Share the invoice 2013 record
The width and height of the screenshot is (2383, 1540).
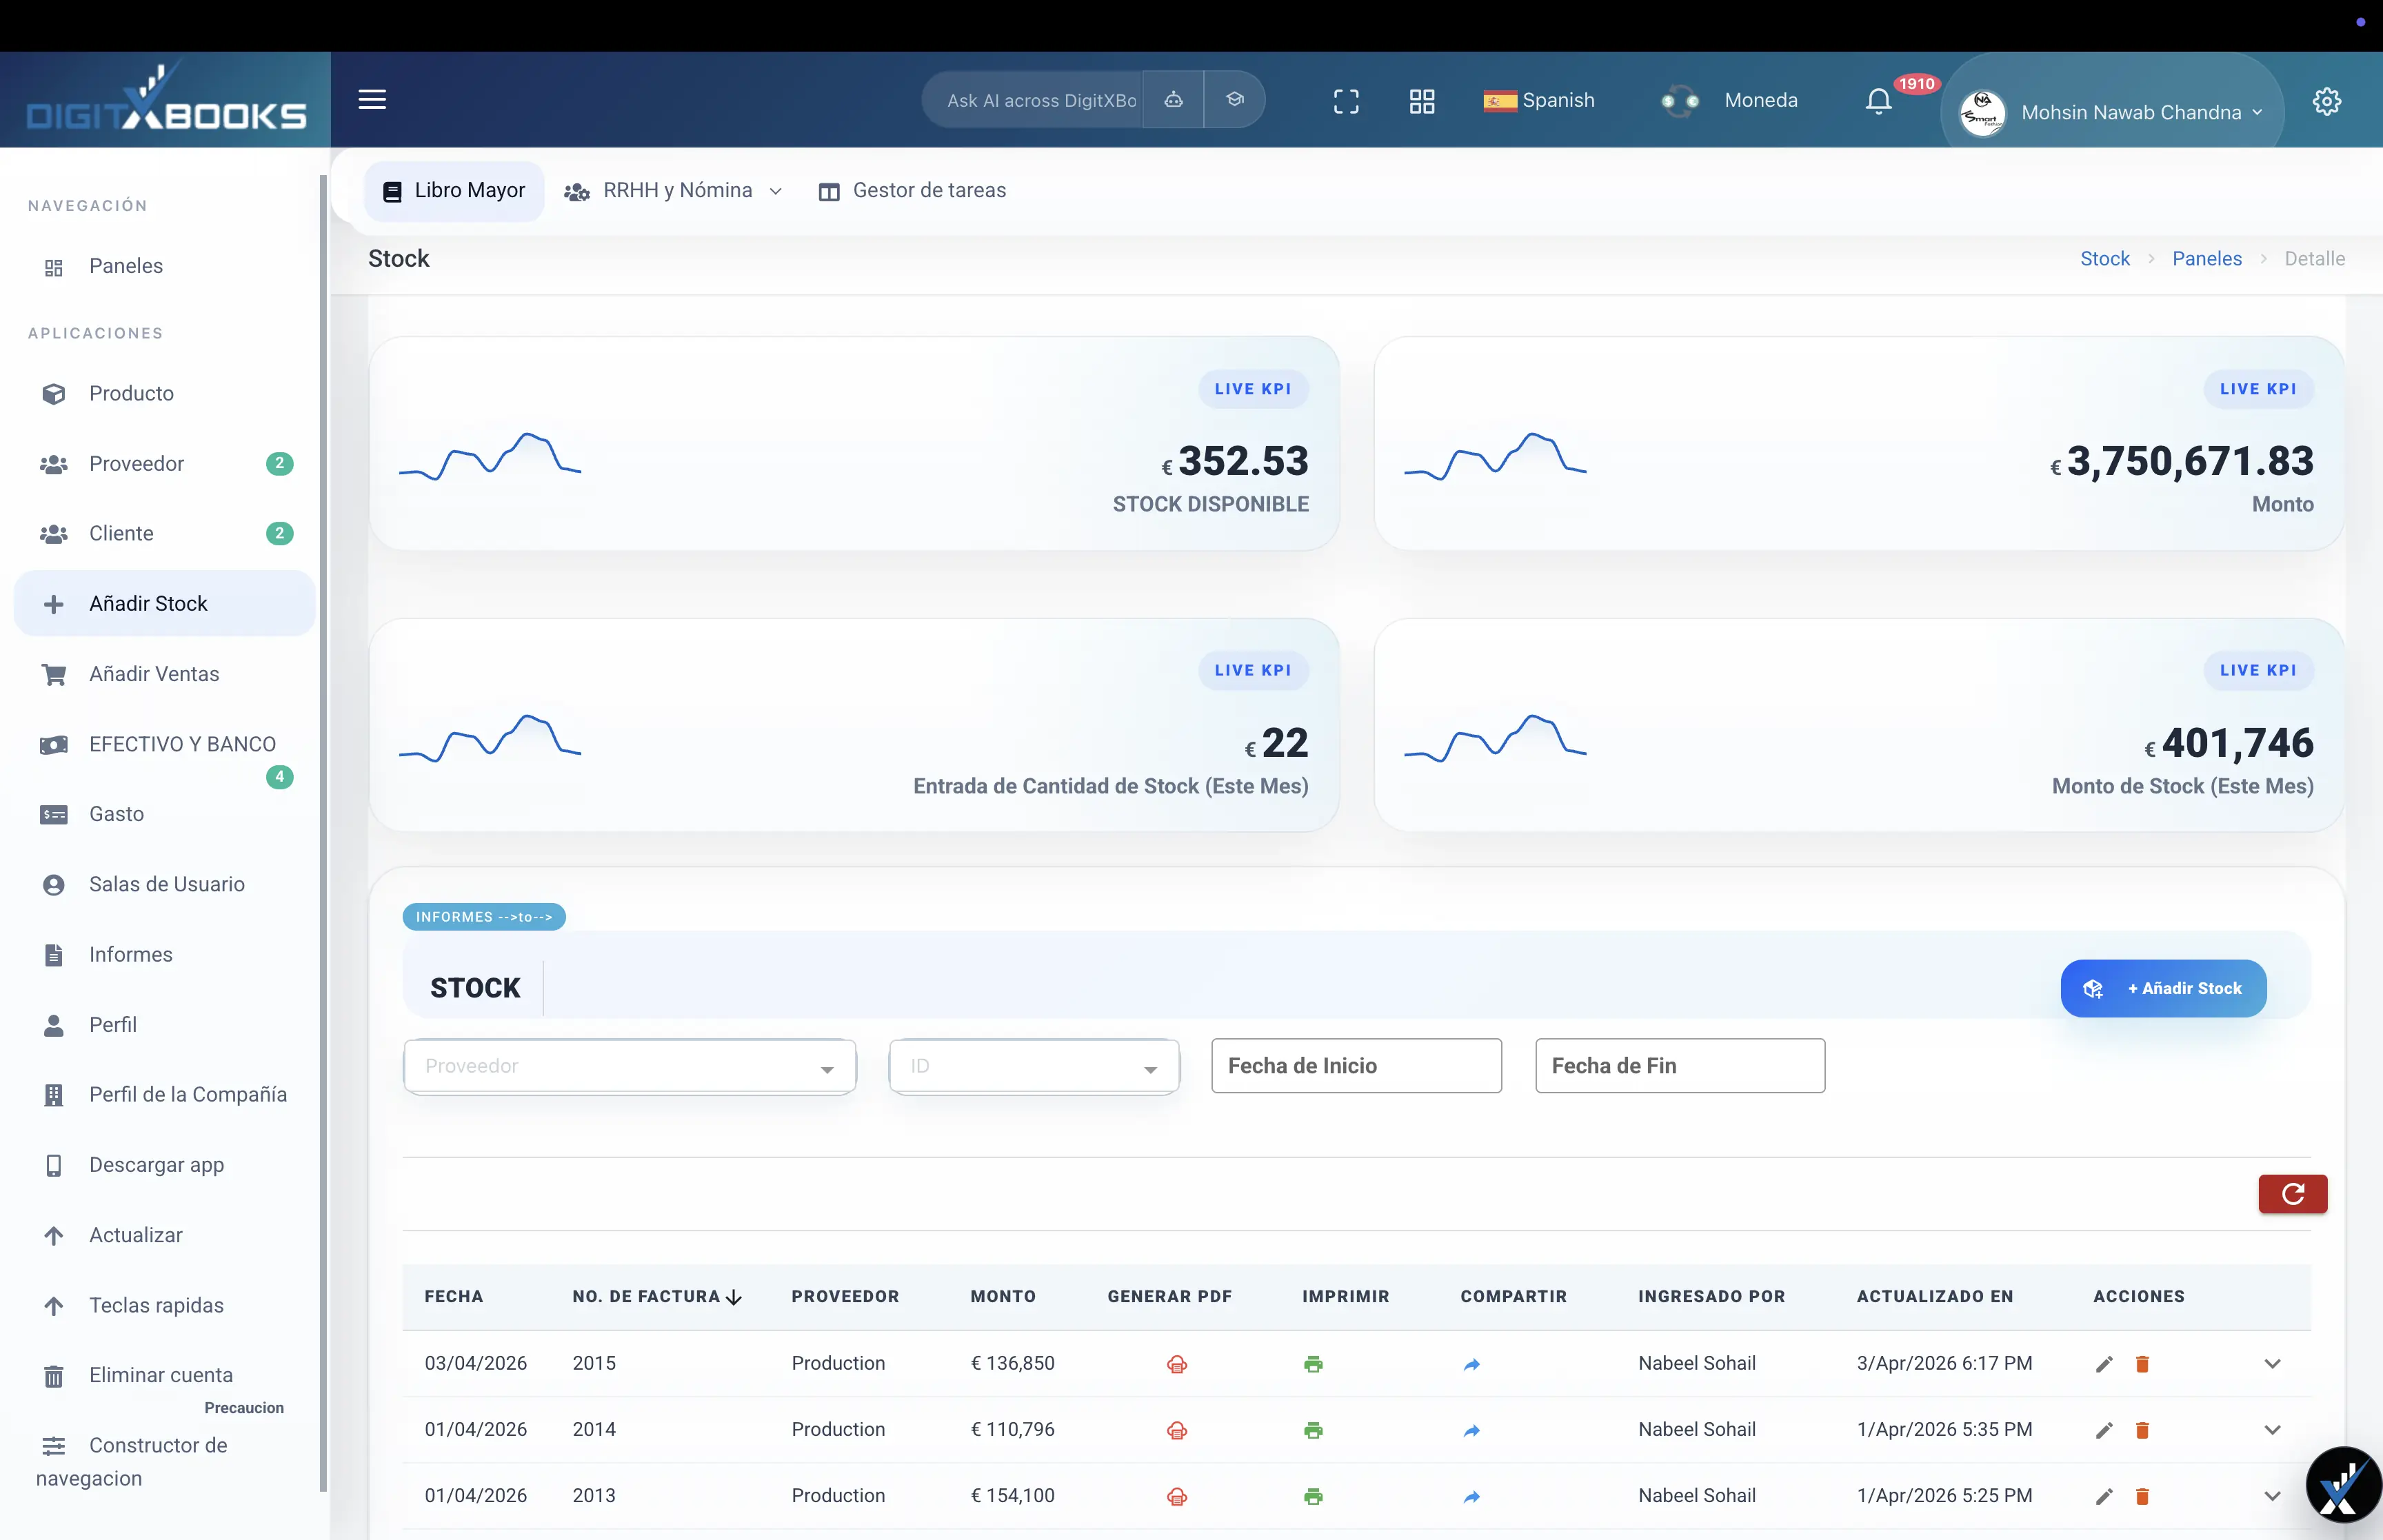[1471, 1497]
